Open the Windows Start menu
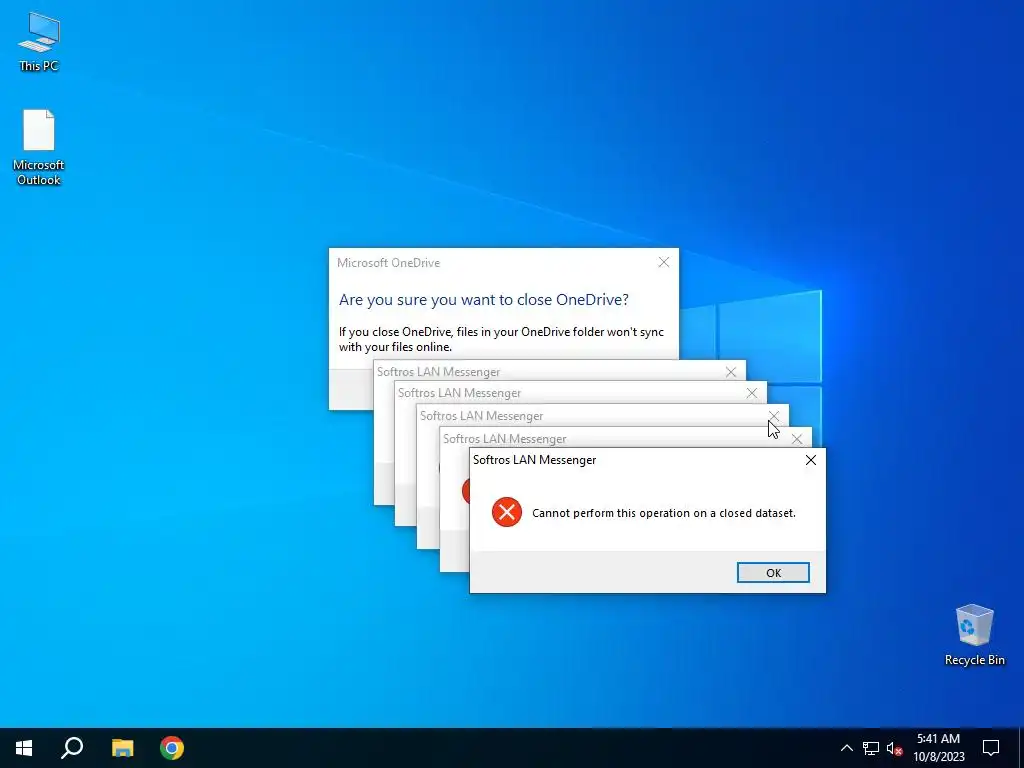The height and width of the screenshot is (768, 1024). pyautogui.click(x=24, y=748)
